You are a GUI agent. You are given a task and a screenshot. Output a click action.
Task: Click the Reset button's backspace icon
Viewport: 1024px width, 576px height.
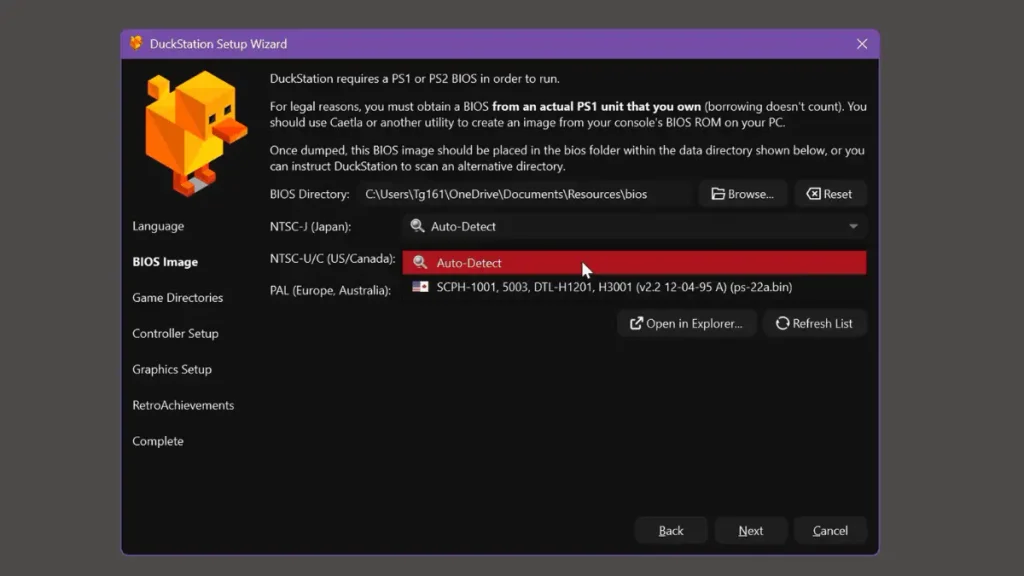tap(813, 194)
